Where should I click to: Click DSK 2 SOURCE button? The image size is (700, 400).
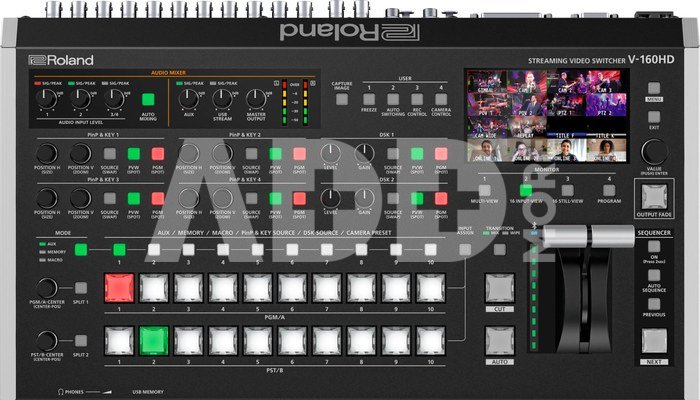coord(393,199)
